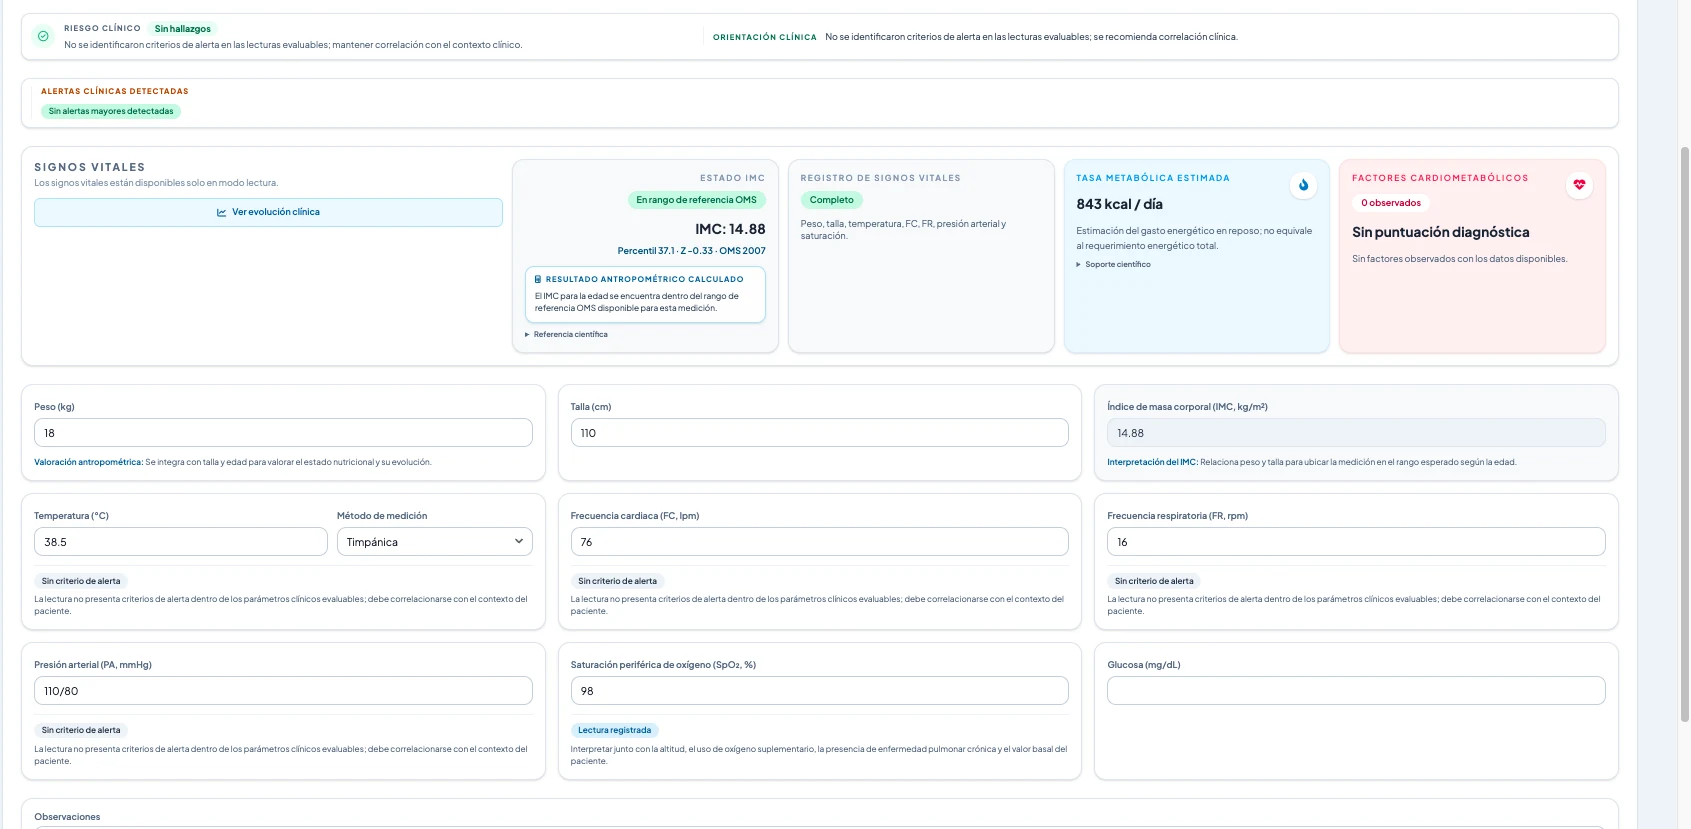Open the Método de medición Timpánica dropdown

[434, 542]
